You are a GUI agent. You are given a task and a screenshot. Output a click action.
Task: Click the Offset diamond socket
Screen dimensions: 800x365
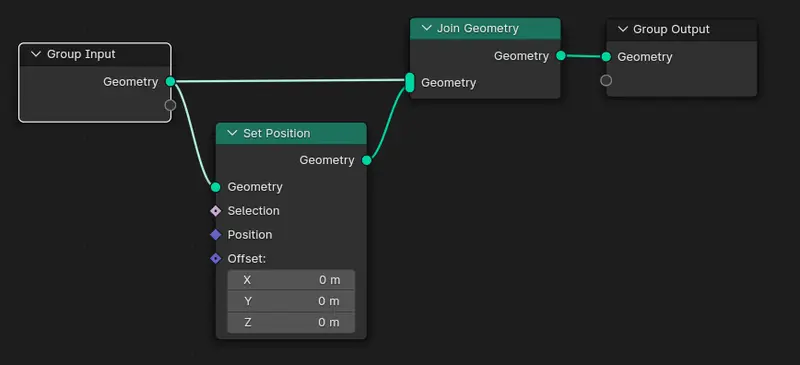click(216, 259)
